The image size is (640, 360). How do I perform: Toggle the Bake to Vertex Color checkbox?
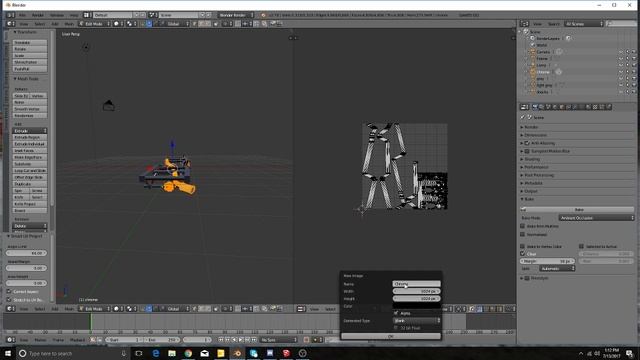point(522,247)
